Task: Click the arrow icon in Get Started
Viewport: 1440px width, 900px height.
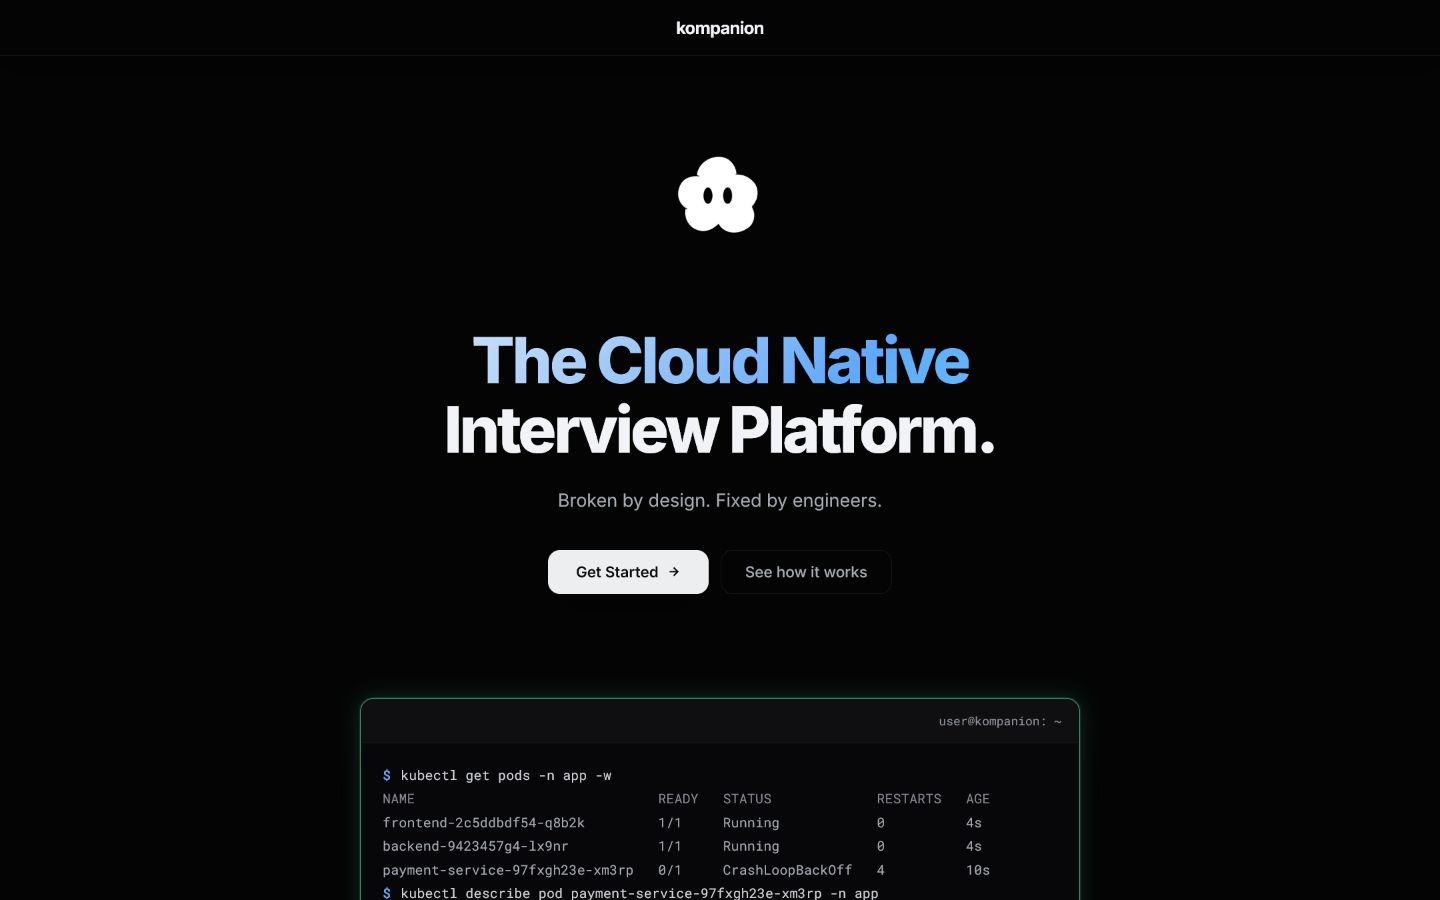Action: click(x=674, y=572)
